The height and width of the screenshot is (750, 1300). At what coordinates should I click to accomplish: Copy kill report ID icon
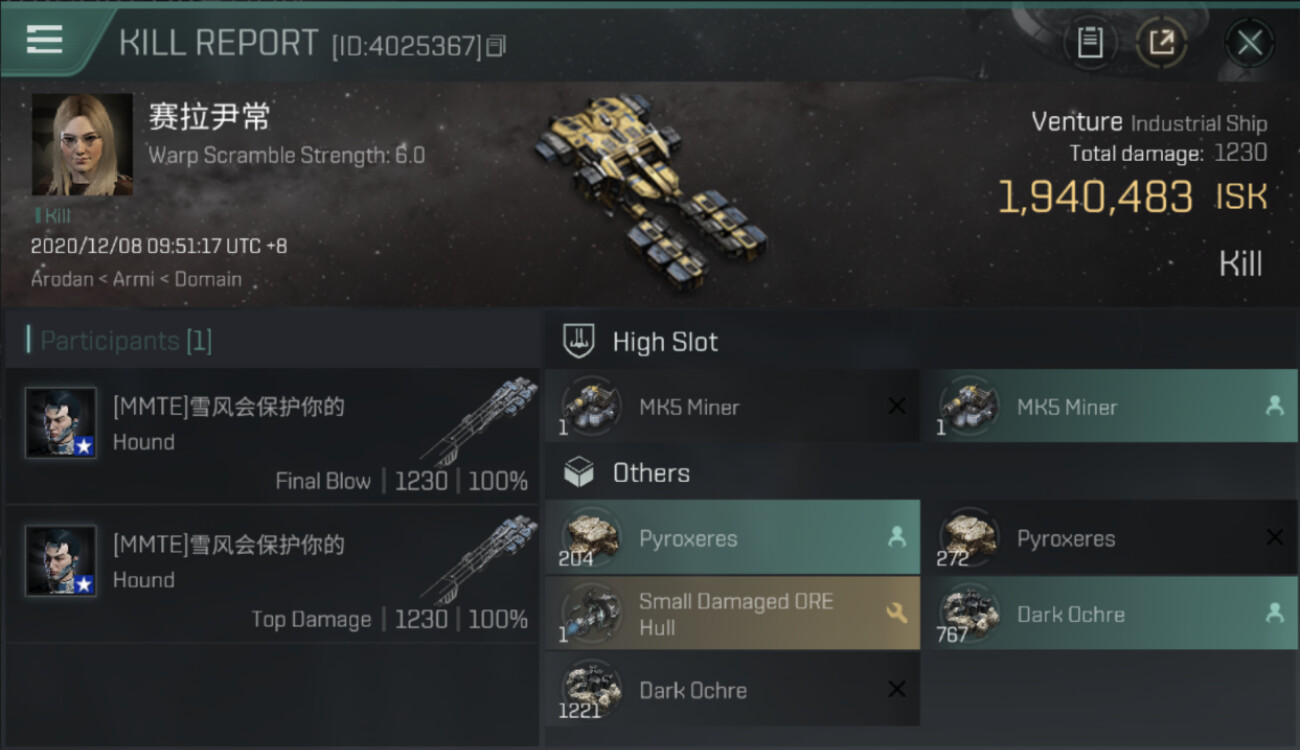point(497,45)
